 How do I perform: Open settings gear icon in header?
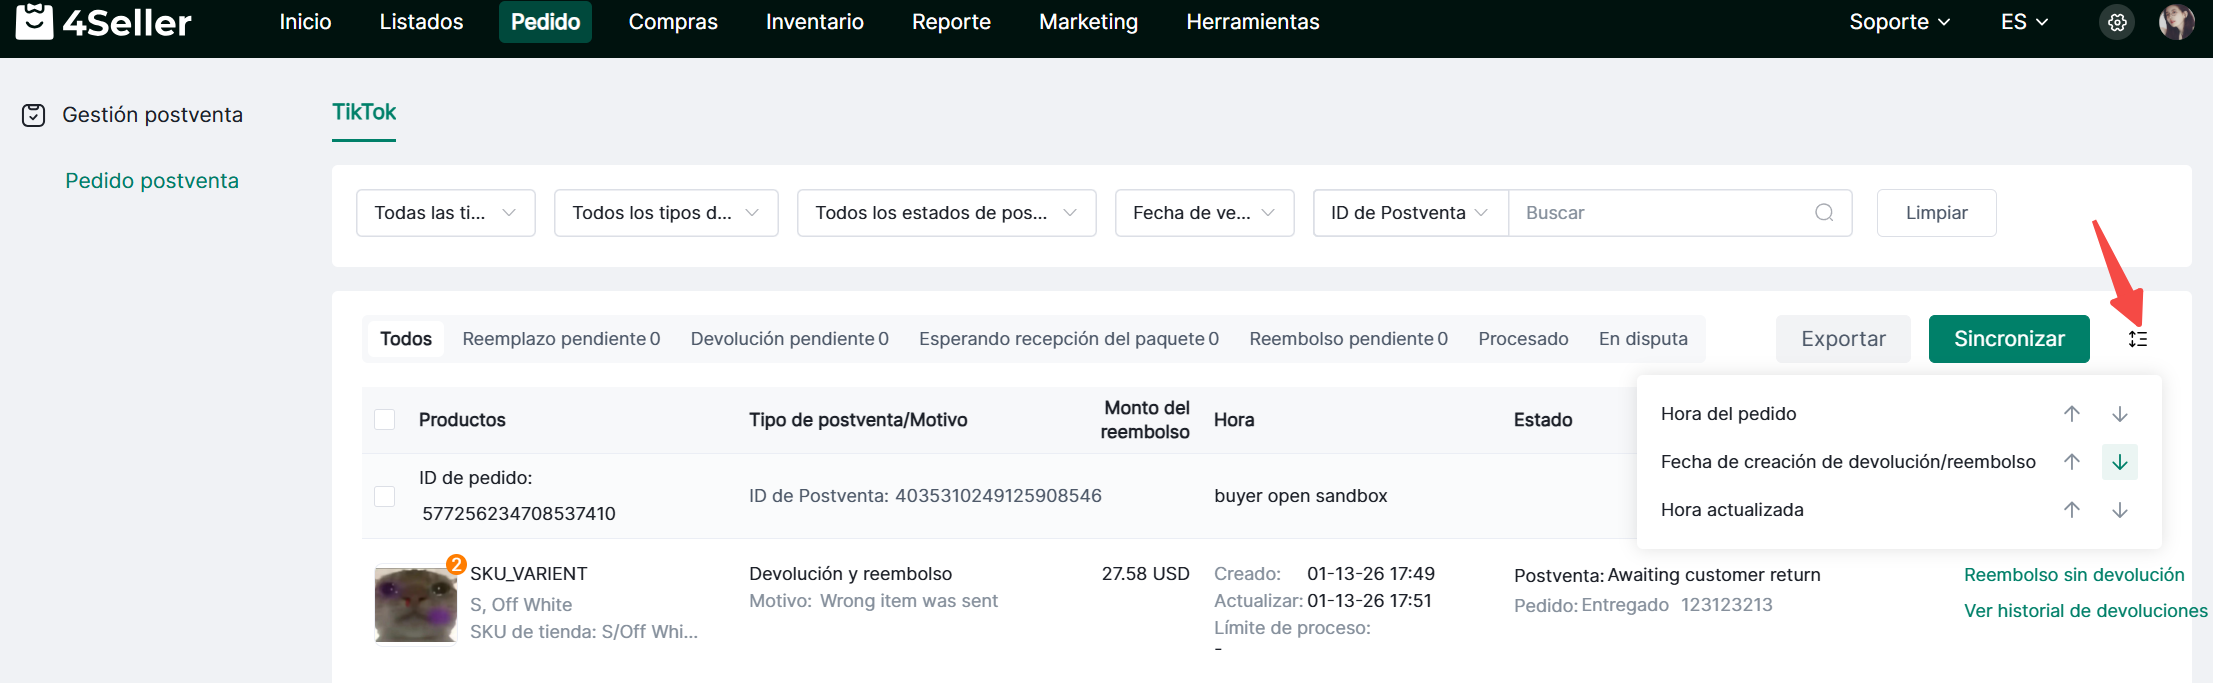point(2116,22)
